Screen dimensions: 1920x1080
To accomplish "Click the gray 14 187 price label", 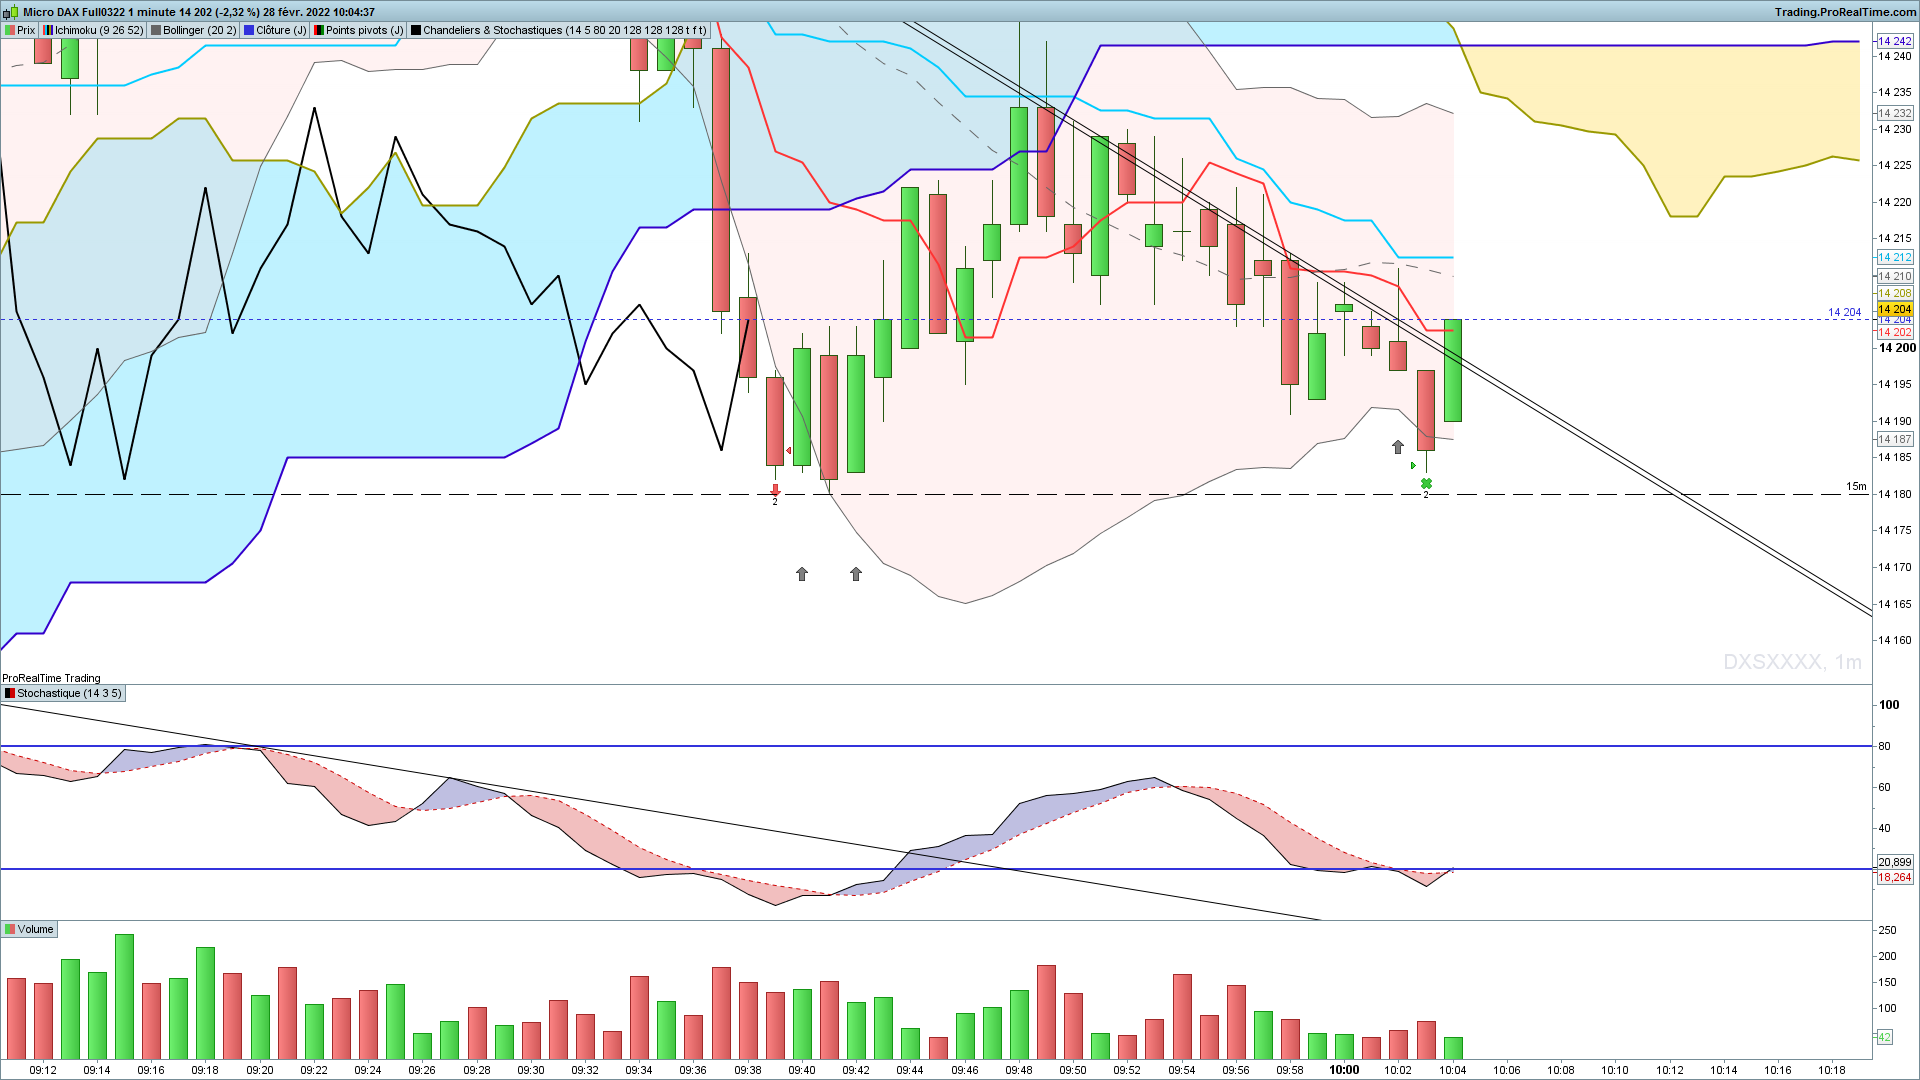I will pos(1895,439).
